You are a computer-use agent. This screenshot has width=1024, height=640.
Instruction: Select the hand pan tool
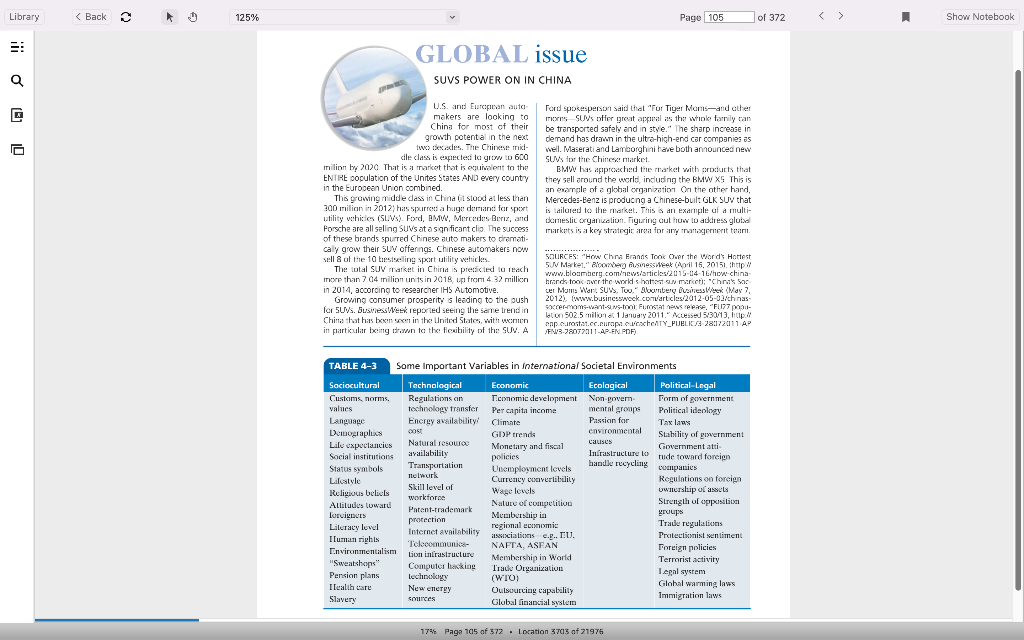[192, 17]
